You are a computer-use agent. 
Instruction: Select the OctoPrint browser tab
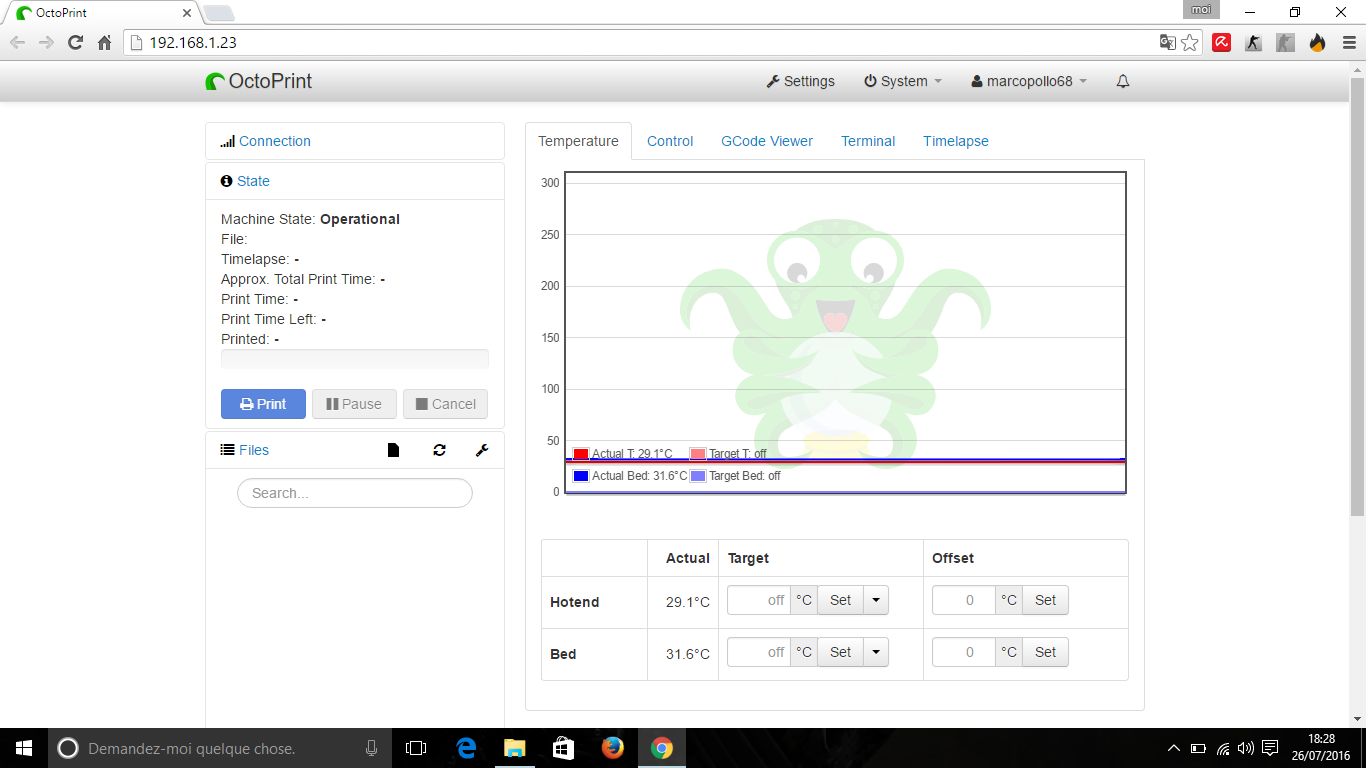coord(102,13)
